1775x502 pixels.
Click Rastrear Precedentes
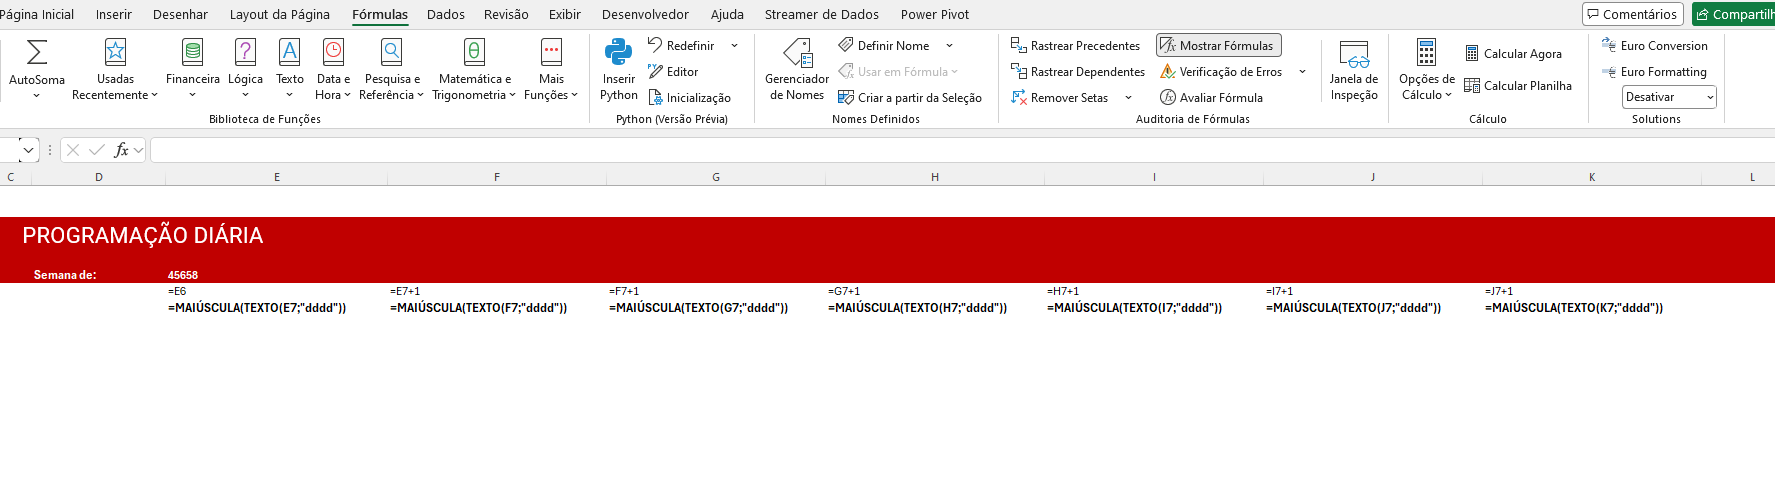[1075, 46]
